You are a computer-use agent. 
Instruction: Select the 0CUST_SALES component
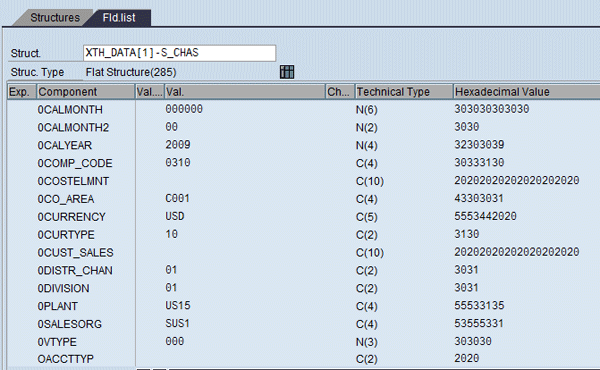pos(75,253)
